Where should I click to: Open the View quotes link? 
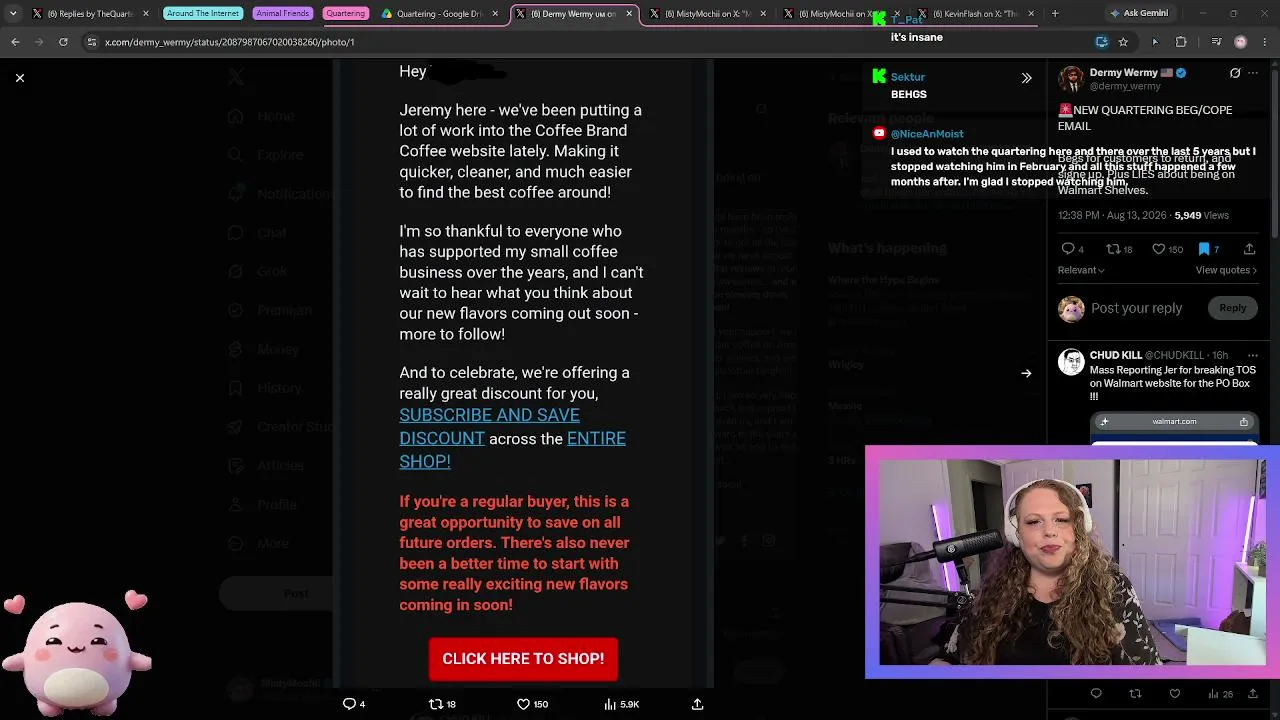(1226, 270)
